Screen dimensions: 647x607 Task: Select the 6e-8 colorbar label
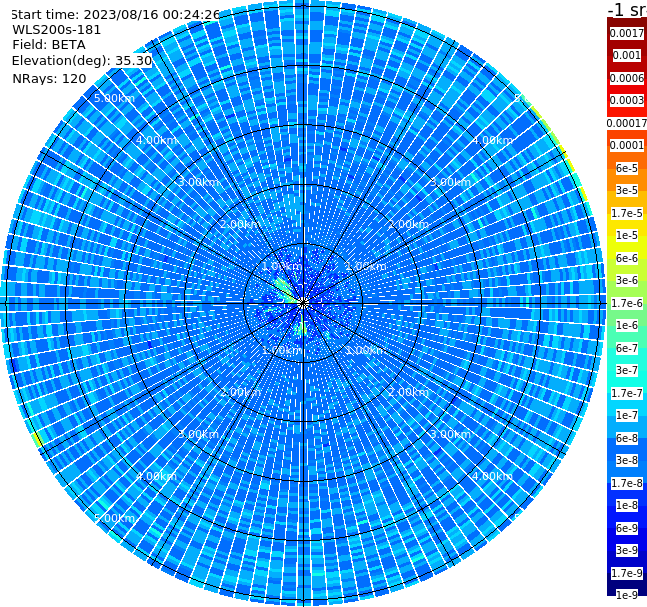tap(627, 438)
